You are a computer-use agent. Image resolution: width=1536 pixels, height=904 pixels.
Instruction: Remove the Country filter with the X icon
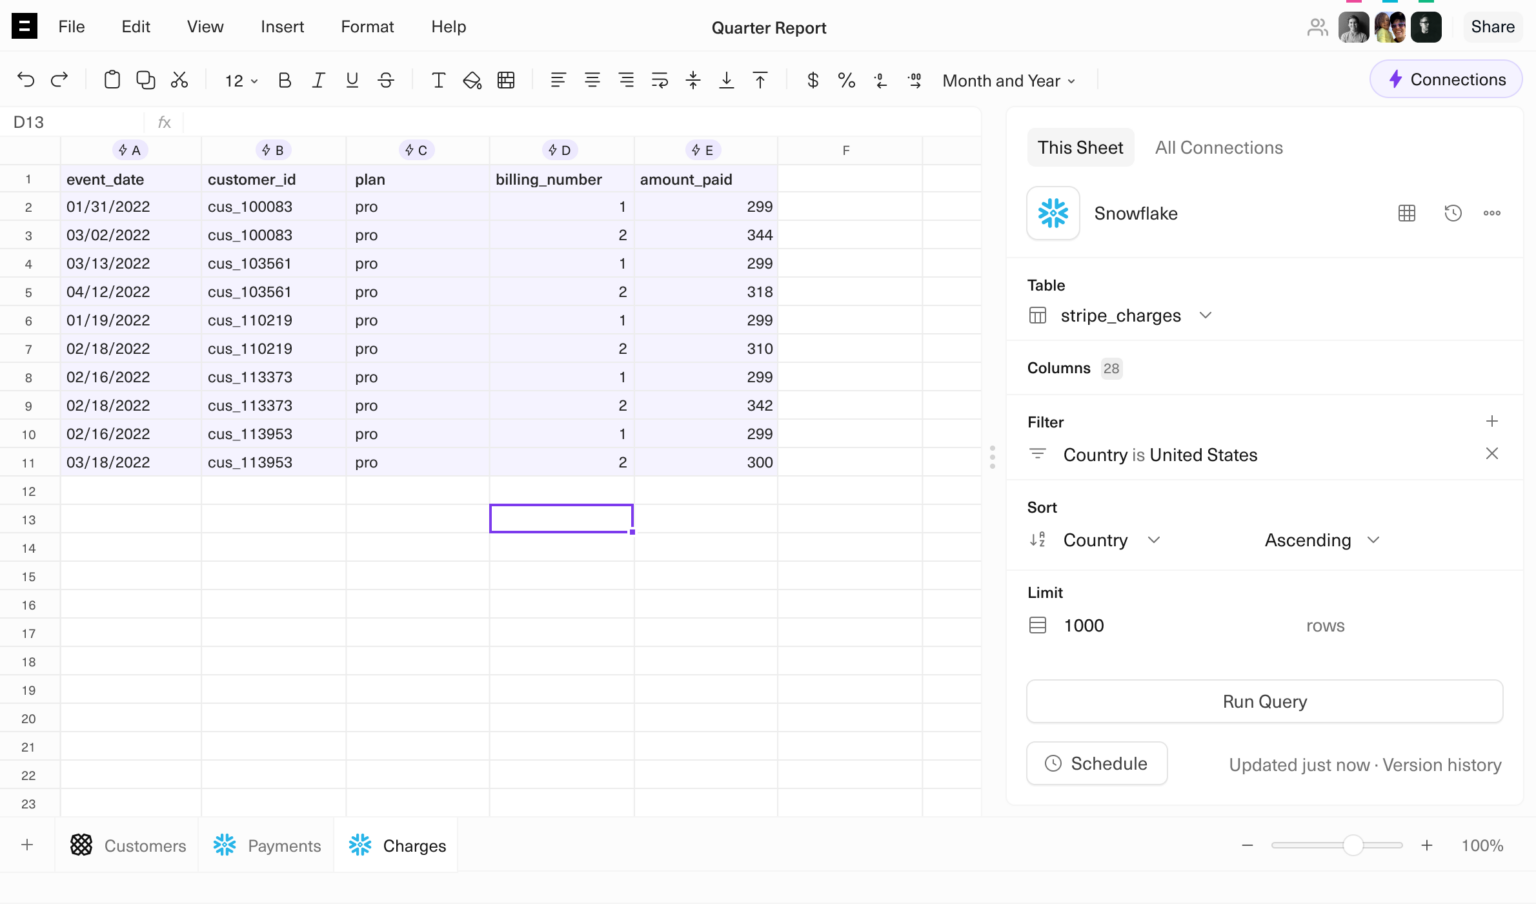tap(1491, 453)
